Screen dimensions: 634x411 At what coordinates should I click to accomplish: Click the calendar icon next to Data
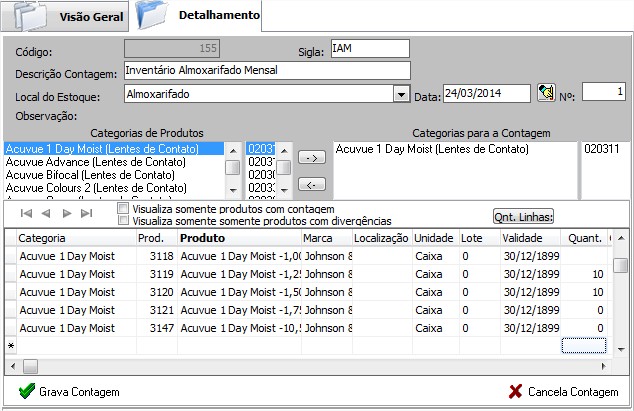pyautogui.click(x=545, y=93)
